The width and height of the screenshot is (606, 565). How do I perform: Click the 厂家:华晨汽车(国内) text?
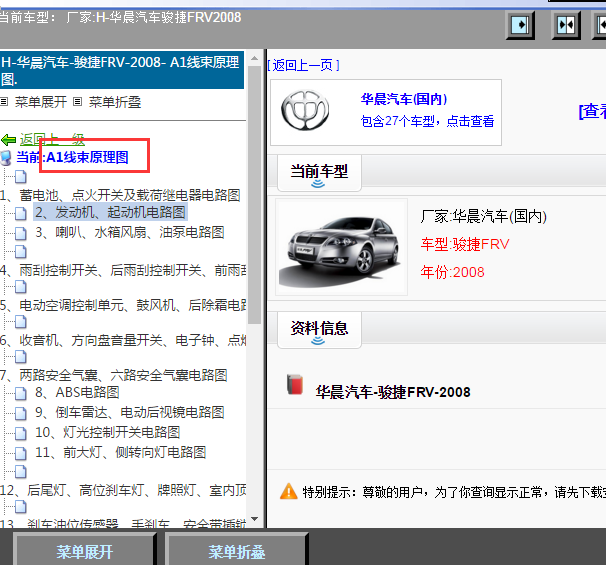pyautogui.click(x=484, y=216)
